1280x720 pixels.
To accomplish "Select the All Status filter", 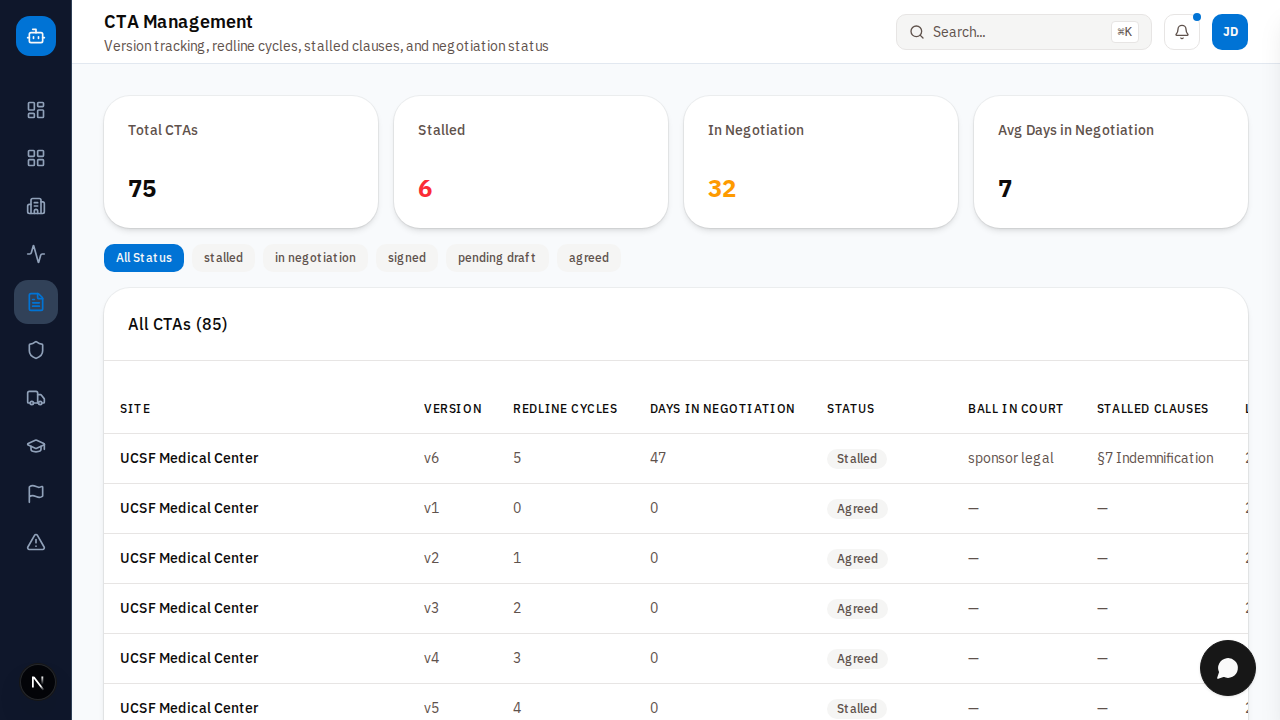I will pos(144,258).
